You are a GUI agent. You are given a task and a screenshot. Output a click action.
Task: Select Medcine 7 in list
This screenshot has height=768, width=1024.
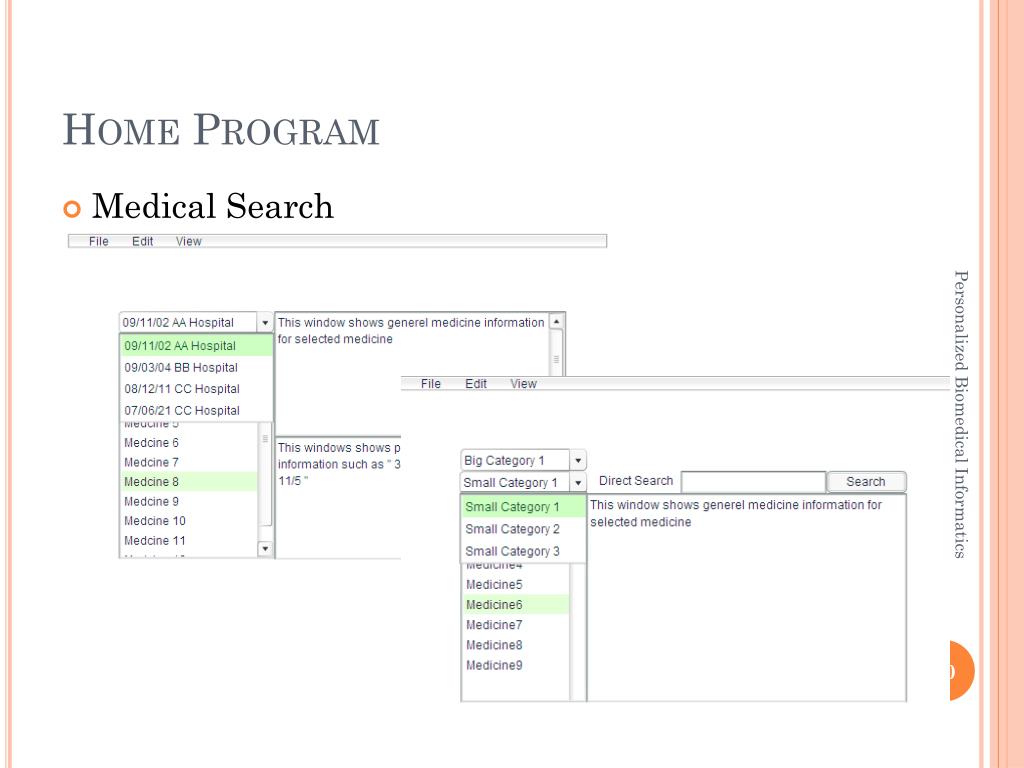point(189,462)
